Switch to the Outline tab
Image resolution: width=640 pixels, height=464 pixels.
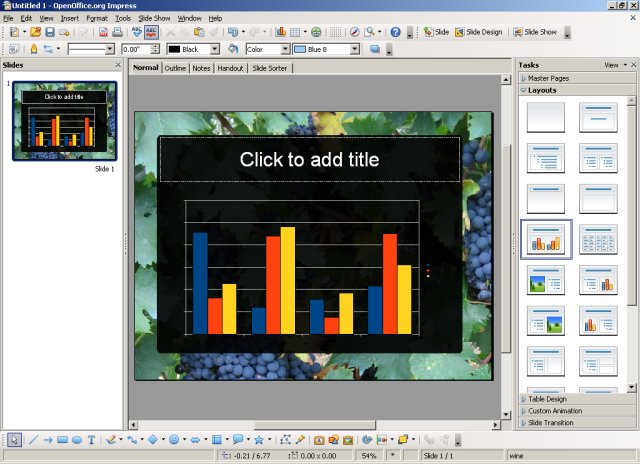point(175,68)
